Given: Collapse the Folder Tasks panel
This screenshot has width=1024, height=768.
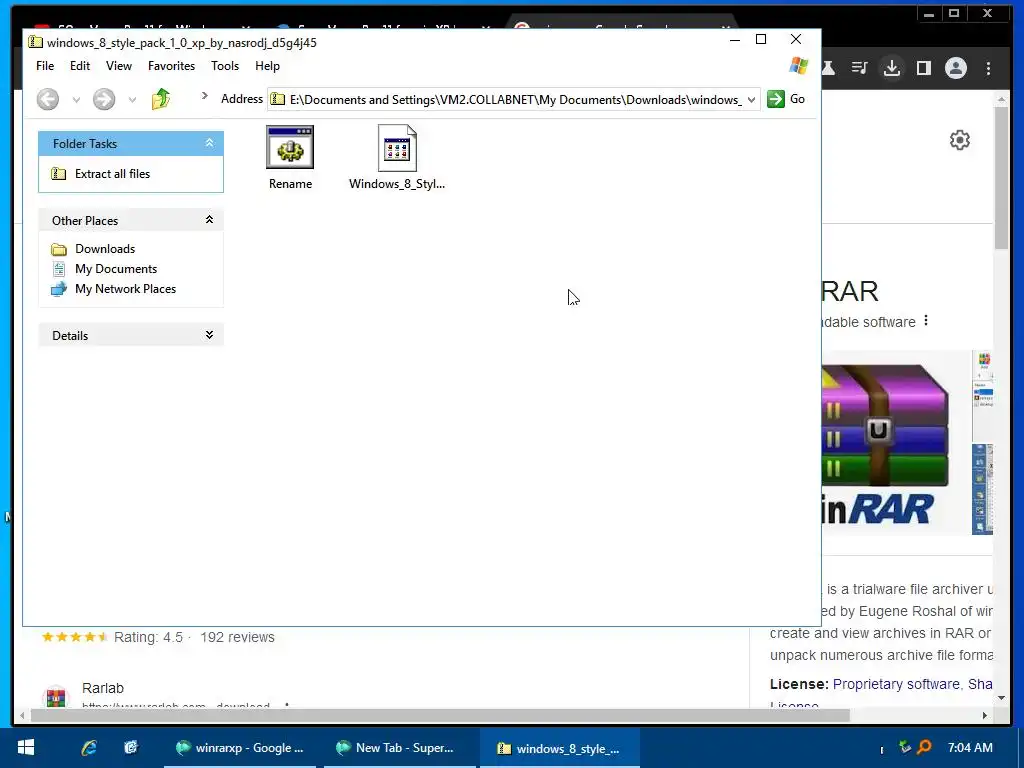Looking at the screenshot, I should (x=209, y=143).
